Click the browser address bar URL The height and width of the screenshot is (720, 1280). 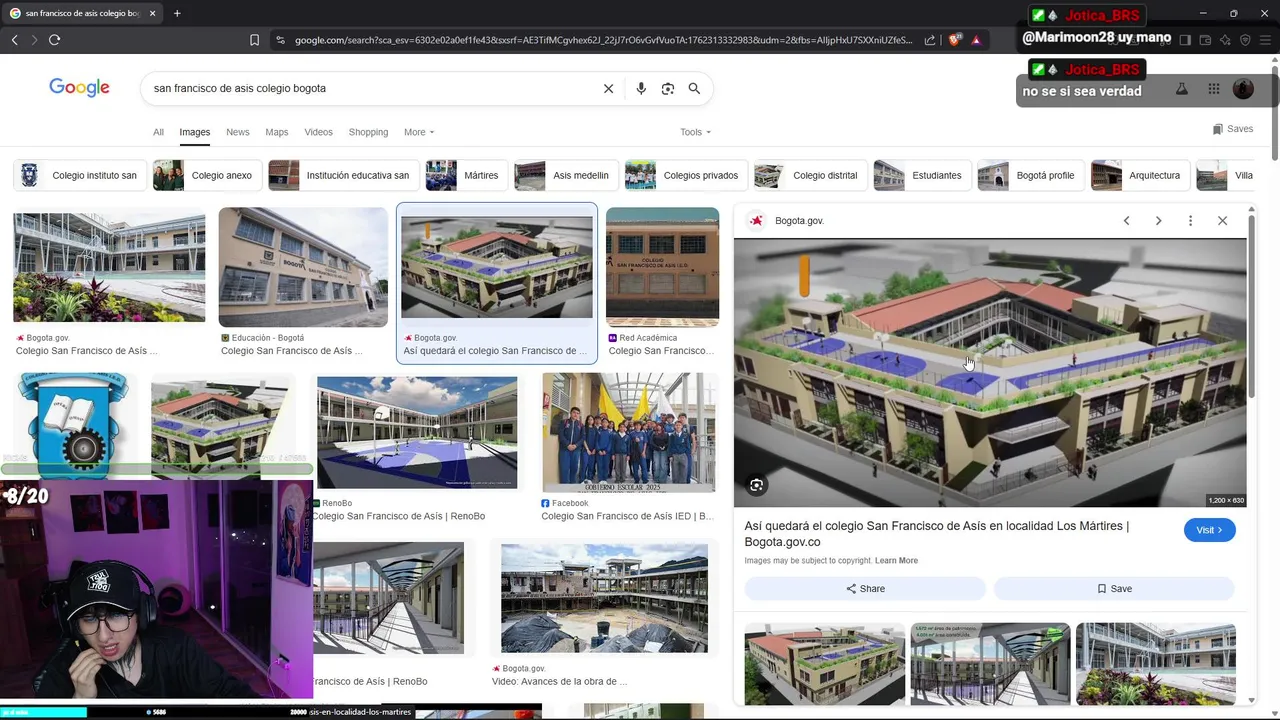pos(603,40)
